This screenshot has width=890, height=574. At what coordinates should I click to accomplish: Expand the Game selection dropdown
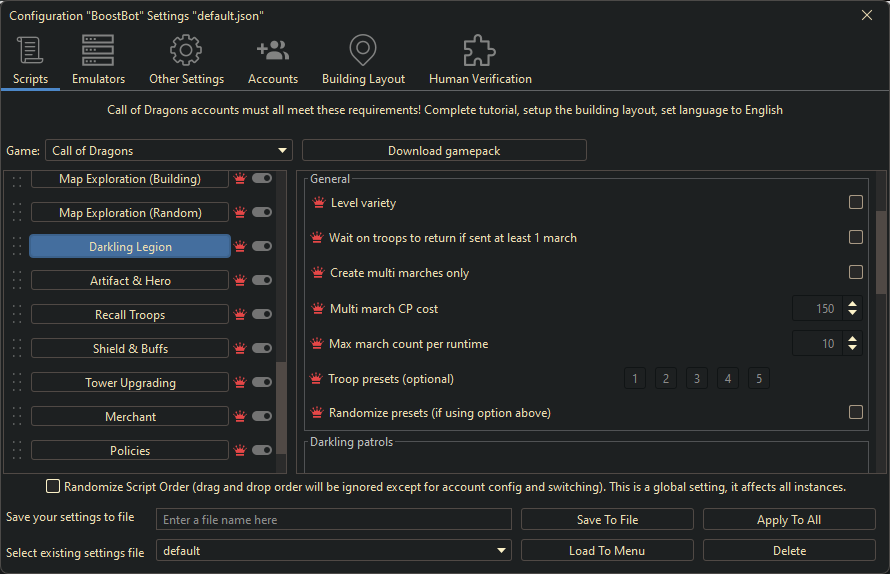pos(283,151)
